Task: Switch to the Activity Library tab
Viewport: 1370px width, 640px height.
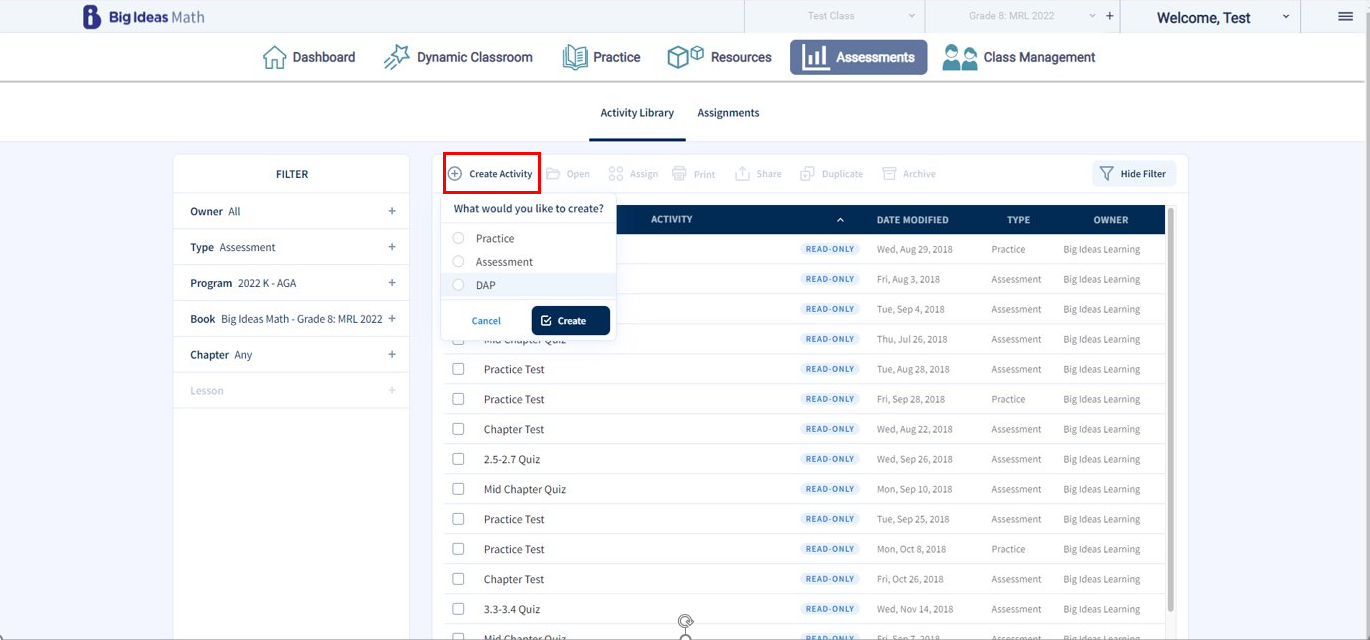Action: point(637,113)
